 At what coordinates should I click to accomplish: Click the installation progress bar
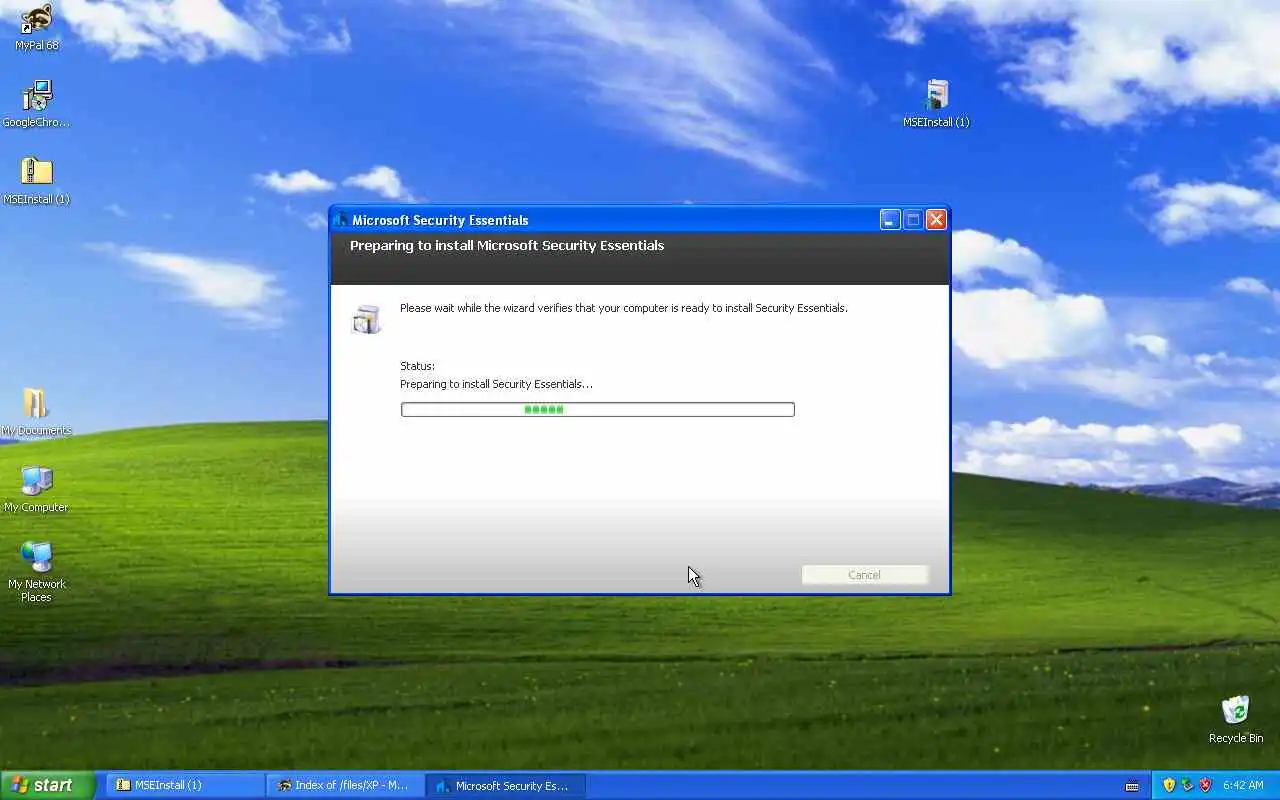coord(598,409)
